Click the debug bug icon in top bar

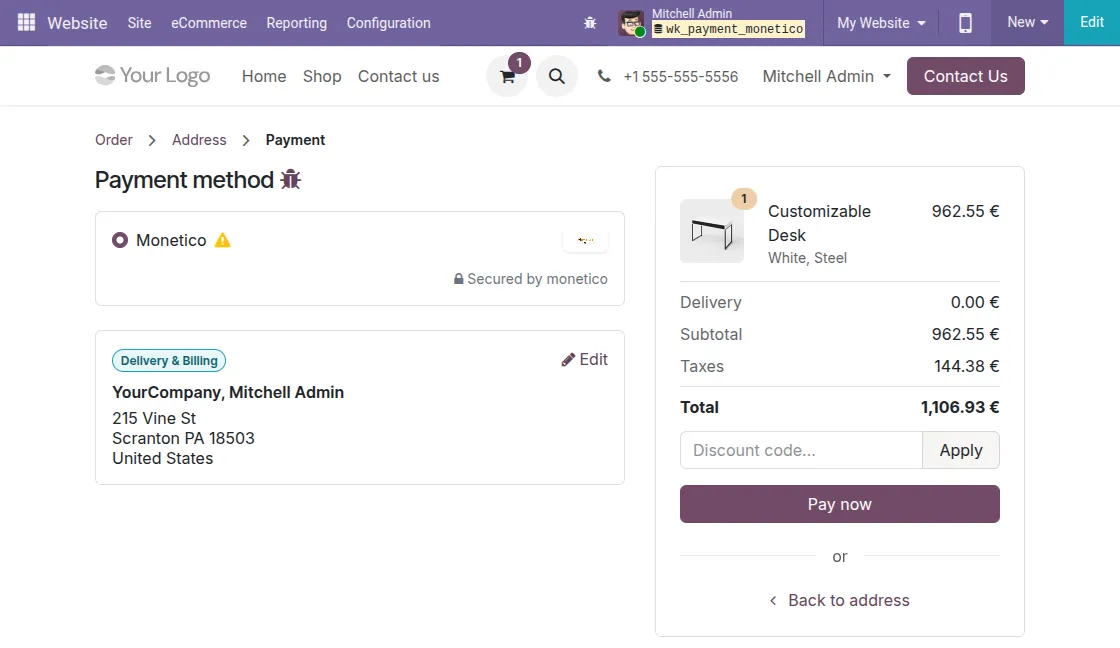tap(590, 23)
